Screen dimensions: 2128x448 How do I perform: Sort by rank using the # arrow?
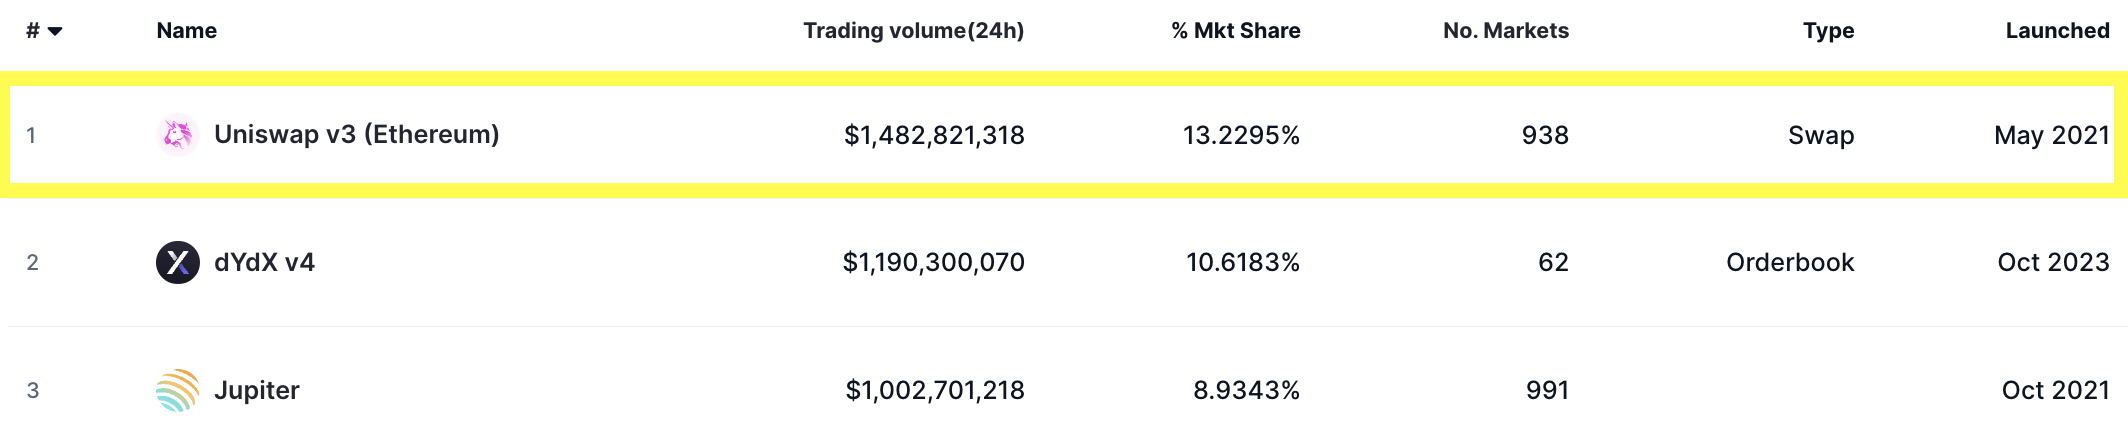tap(54, 31)
